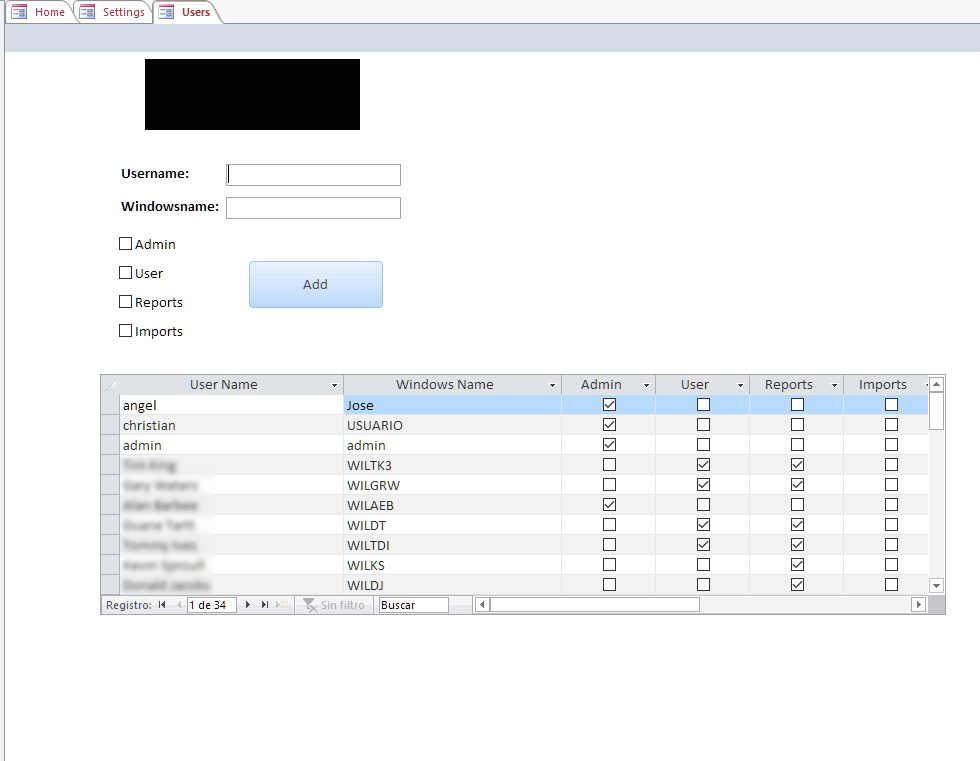Uncheck Reports for the WILKS row
980x761 pixels.
click(x=798, y=565)
